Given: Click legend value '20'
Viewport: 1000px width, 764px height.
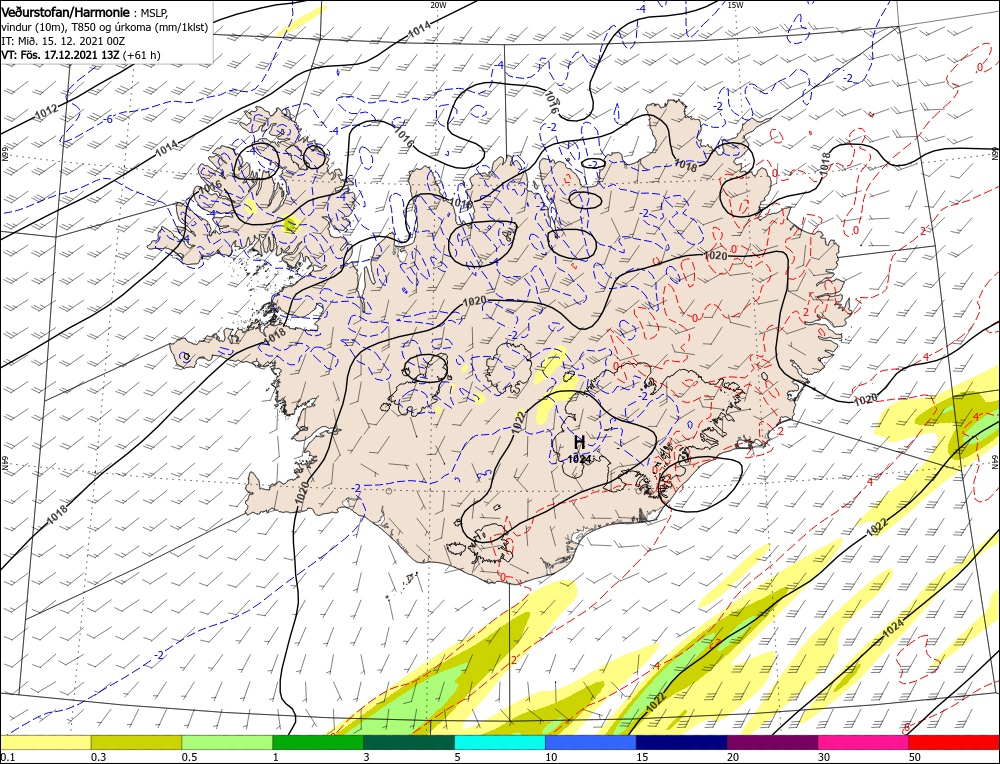Looking at the screenshot, I should point(733,757).
